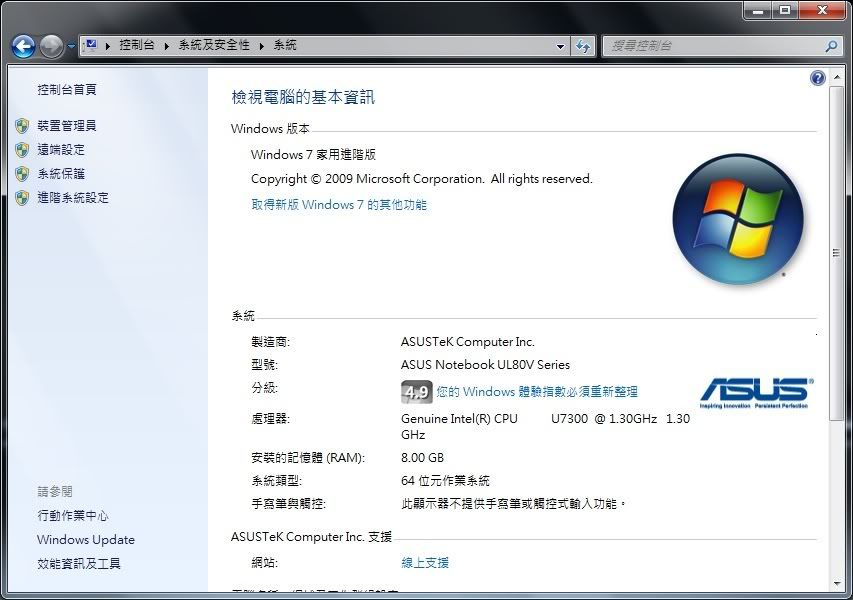
Task: Click shield icon beside 裝置管理員
Action: click(x=22, y=126)
